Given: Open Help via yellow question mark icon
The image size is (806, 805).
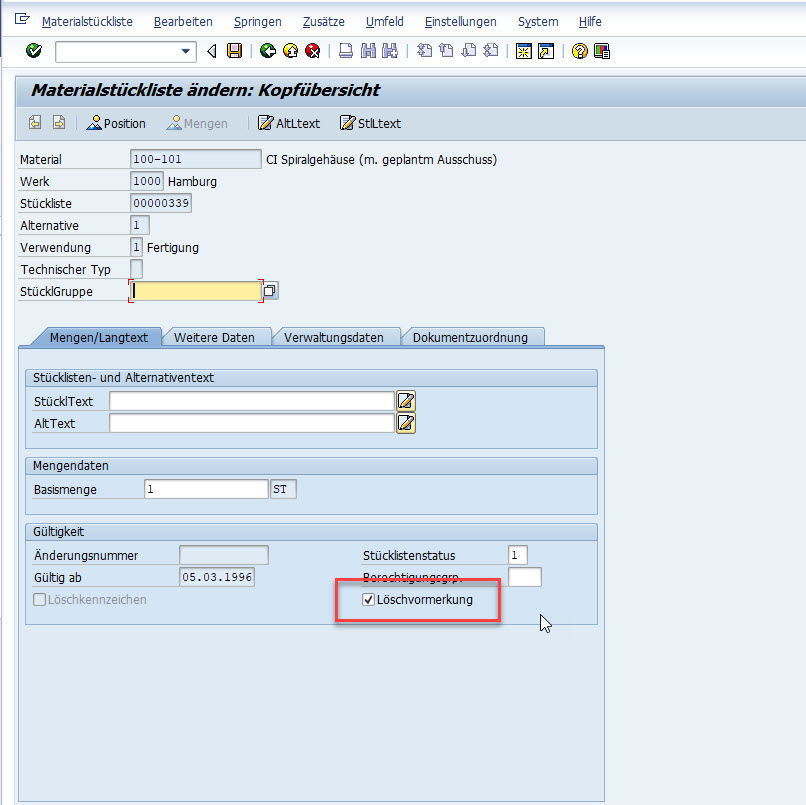Looking at the screenshot, I should pos(579,51).
